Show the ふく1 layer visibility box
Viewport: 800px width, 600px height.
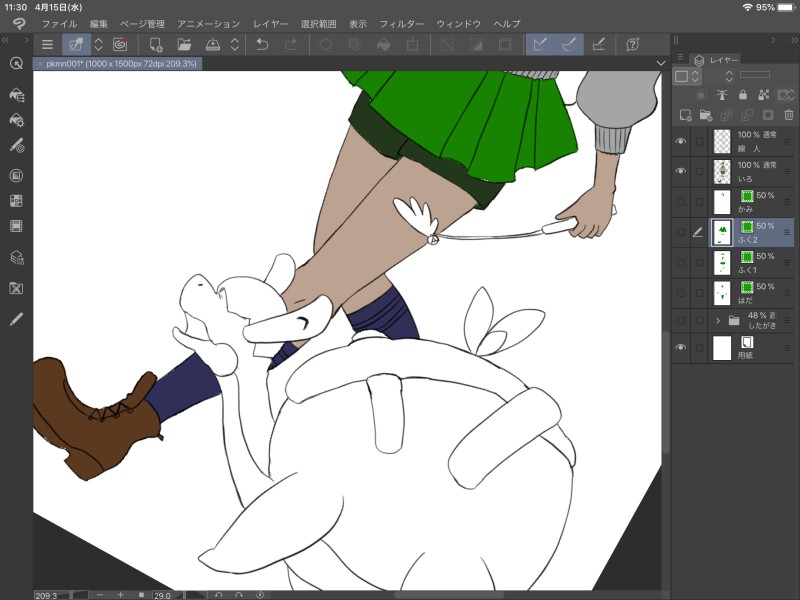point(681,263)
